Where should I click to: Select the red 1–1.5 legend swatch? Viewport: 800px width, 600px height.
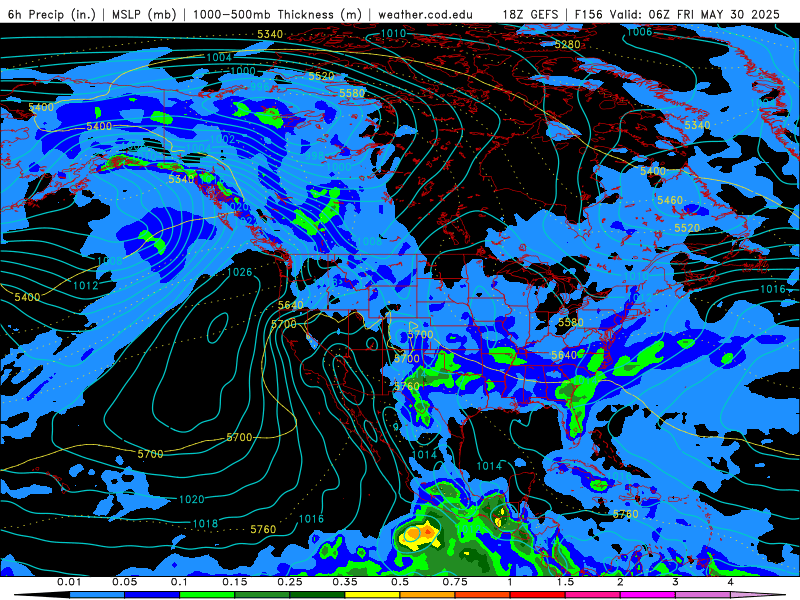(538, 595)
